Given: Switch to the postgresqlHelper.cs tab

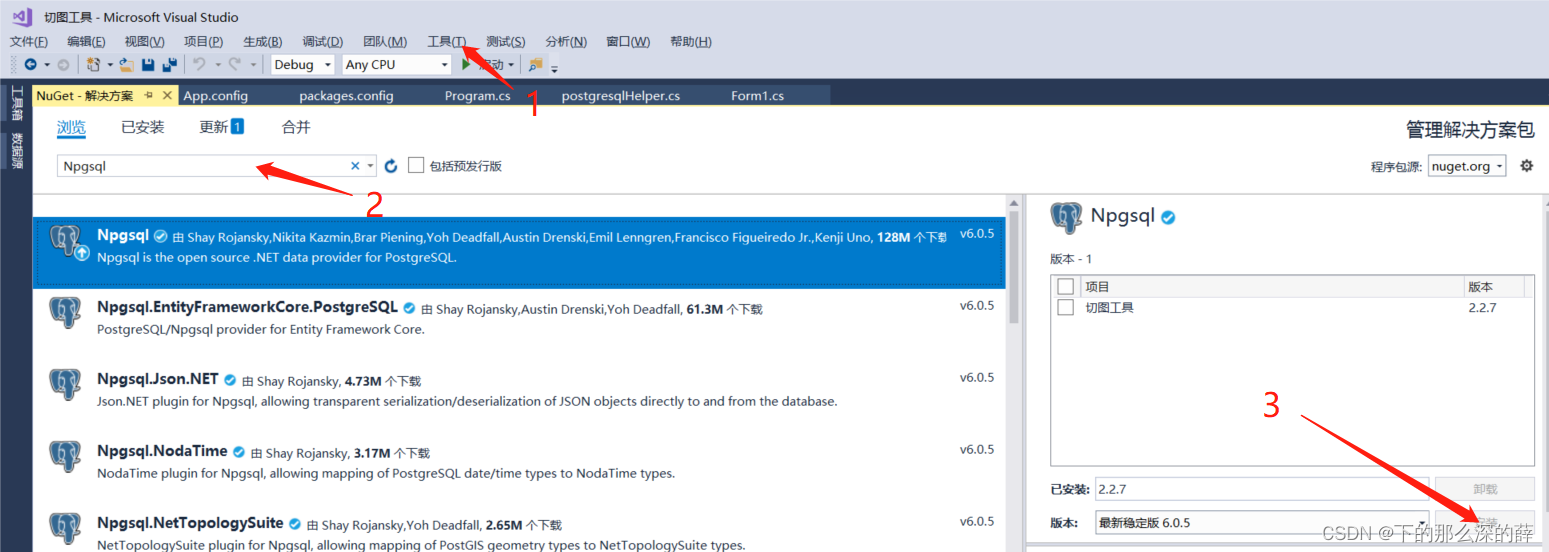Looking at the screenshot, I should (620, 96).
